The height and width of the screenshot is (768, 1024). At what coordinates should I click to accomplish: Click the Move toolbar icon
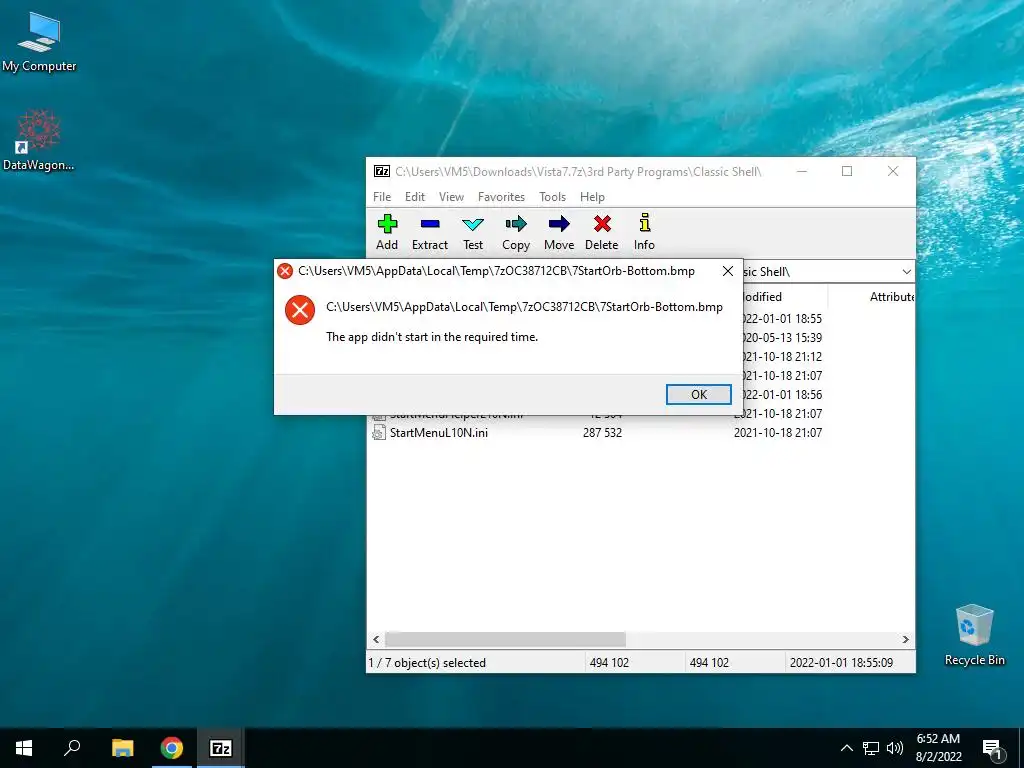tap(559, 232)
